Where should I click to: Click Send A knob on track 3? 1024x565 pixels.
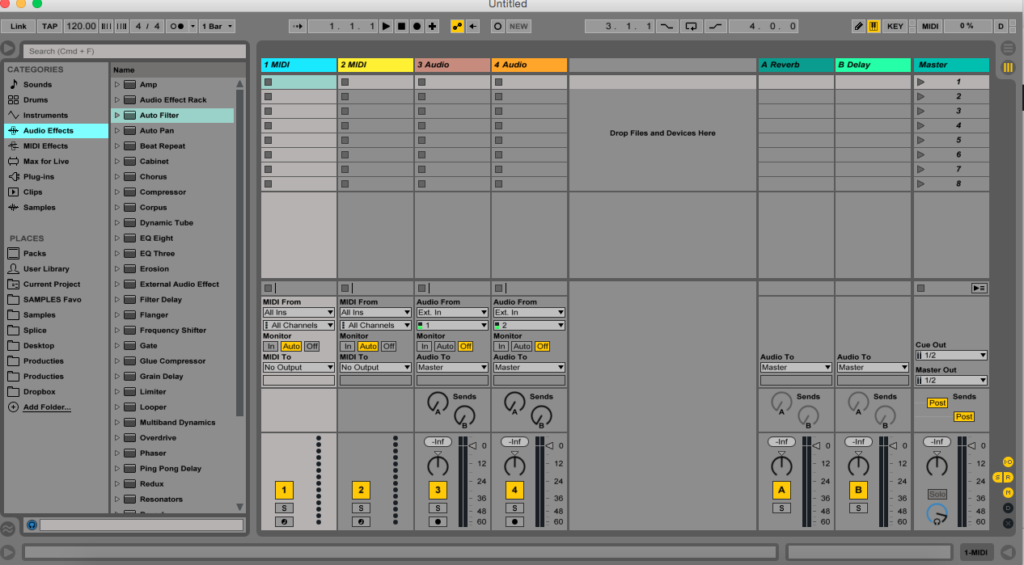[438, 402]
